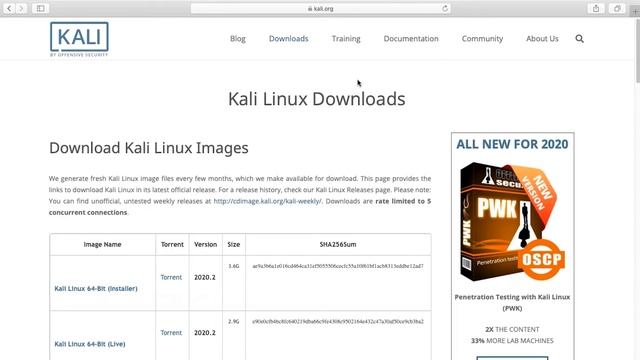Click the Torrent column header

(x=172, y=244)
